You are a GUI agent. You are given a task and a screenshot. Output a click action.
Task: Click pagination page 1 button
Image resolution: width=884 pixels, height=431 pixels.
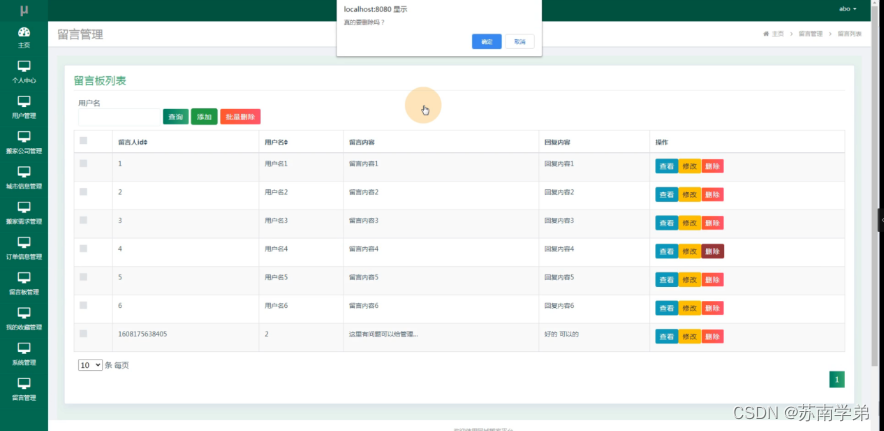coord(837,380)
